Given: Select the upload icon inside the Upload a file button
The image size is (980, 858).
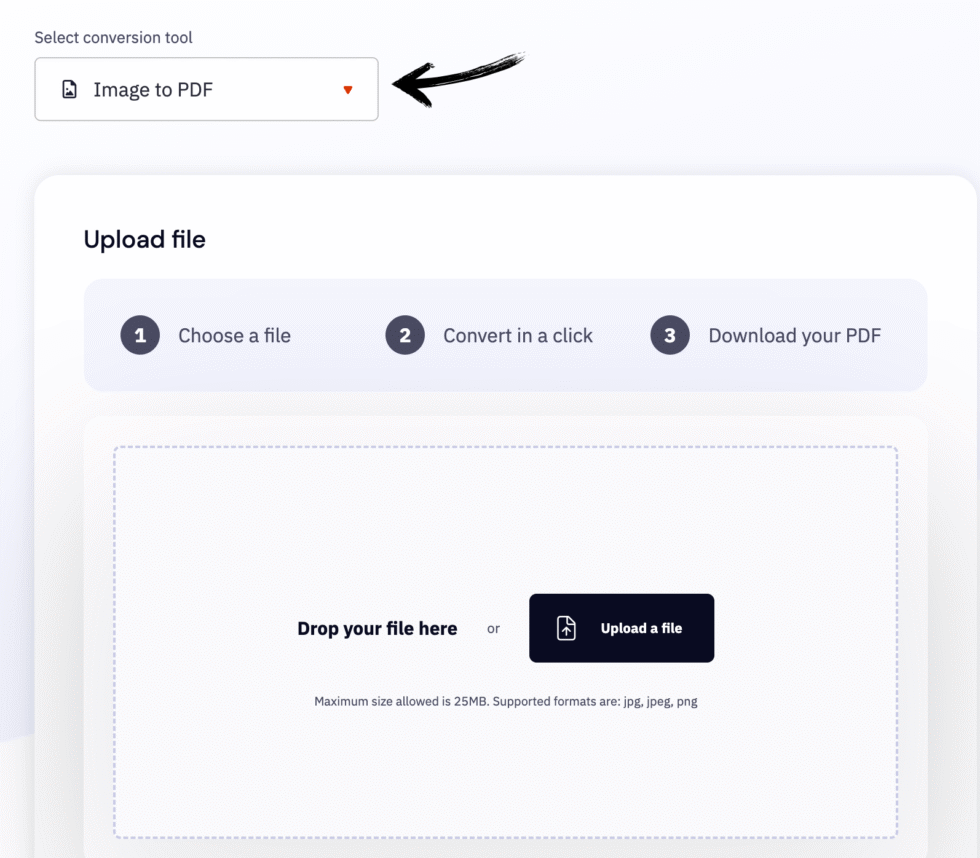Looking at the screenshot, I should point(567,628).
